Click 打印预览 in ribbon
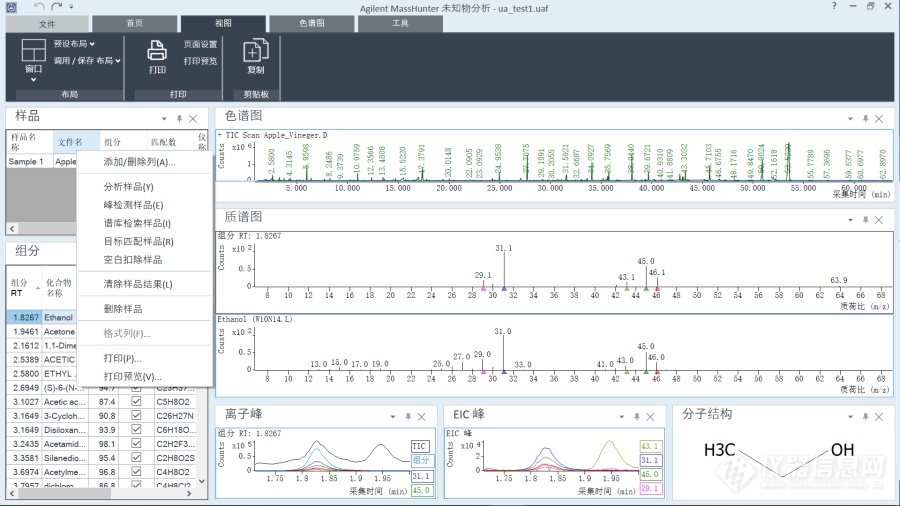This screenshot has width=900, height=506. (x=200, y=61)
